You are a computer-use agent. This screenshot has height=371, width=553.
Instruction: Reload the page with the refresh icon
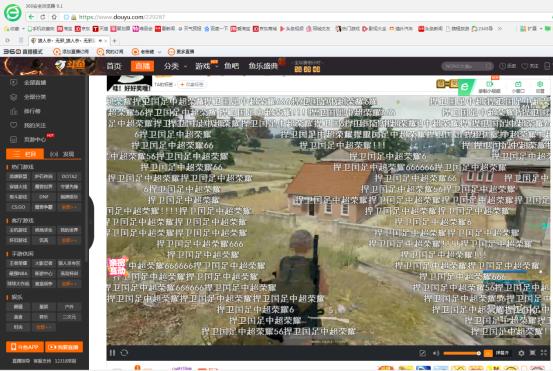tap(43, 17)
